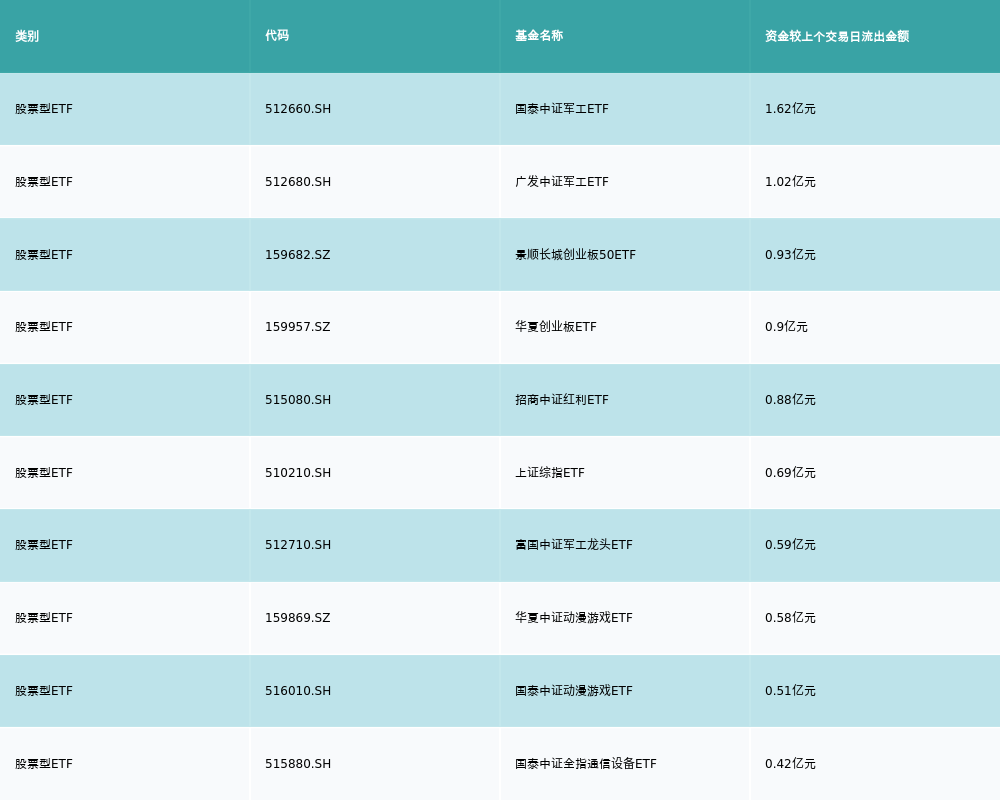
Task: Click the 0.51亿元 outflow value
Action: pos(790,691)
